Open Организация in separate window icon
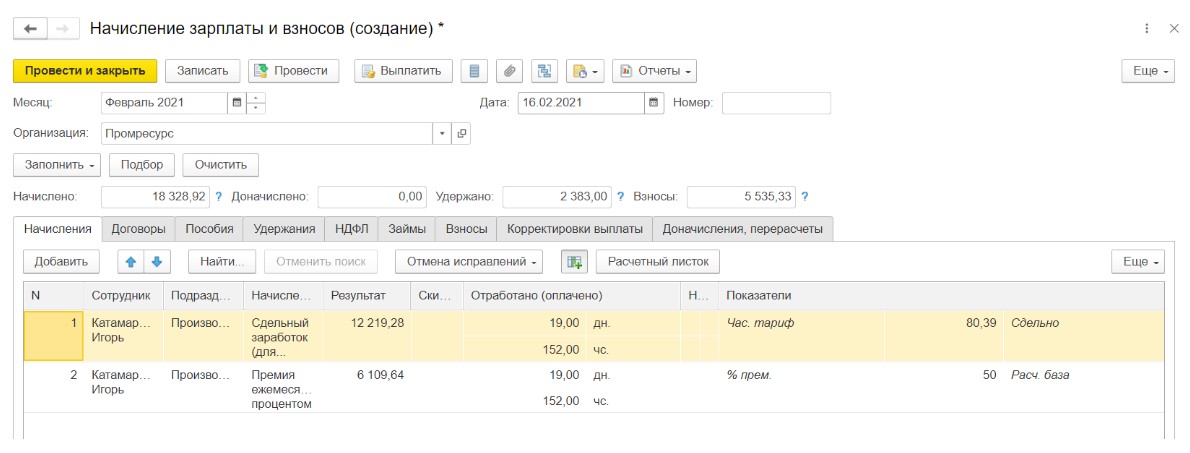The width and height of the screenshot is (1190, 453). pyautogui.click(x=461, y=133)
